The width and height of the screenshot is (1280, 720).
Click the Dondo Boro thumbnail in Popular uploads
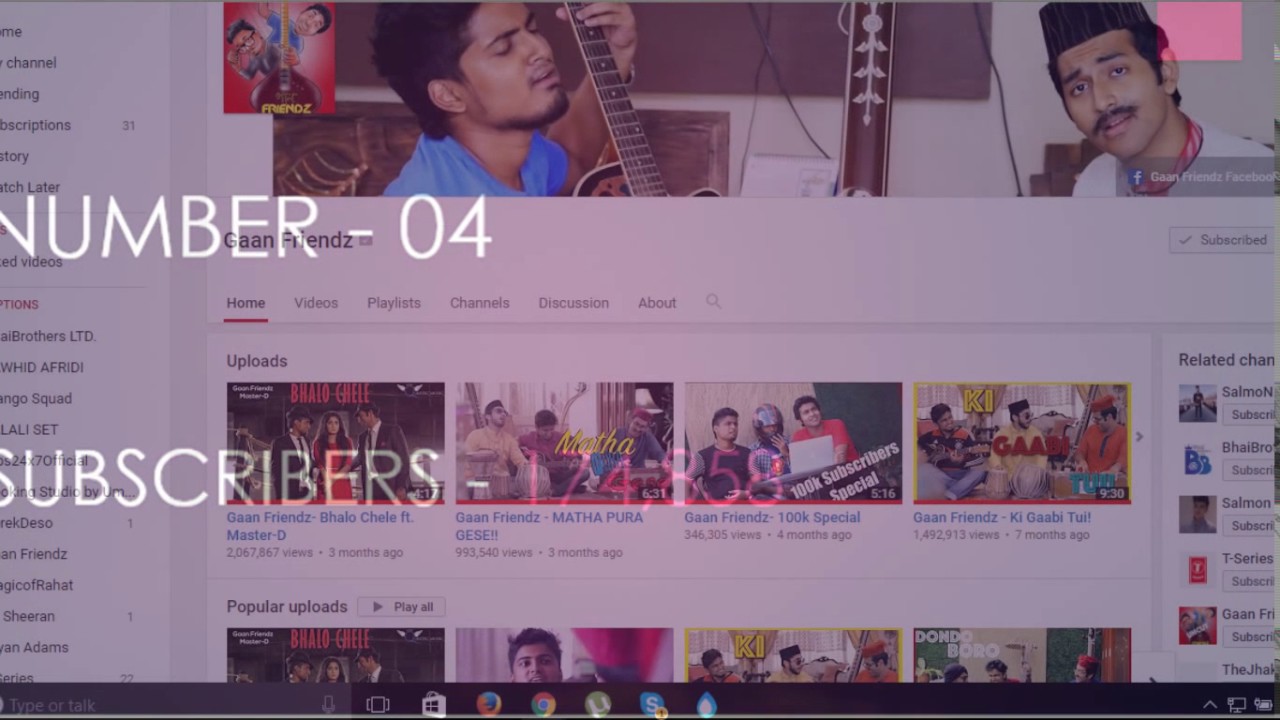(1022, 655)
